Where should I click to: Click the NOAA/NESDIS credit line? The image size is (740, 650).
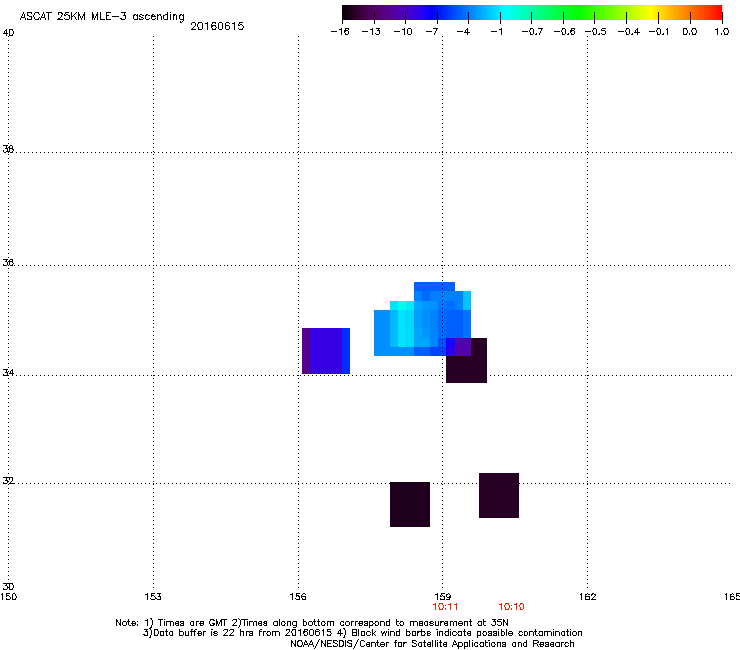point(432,644)
